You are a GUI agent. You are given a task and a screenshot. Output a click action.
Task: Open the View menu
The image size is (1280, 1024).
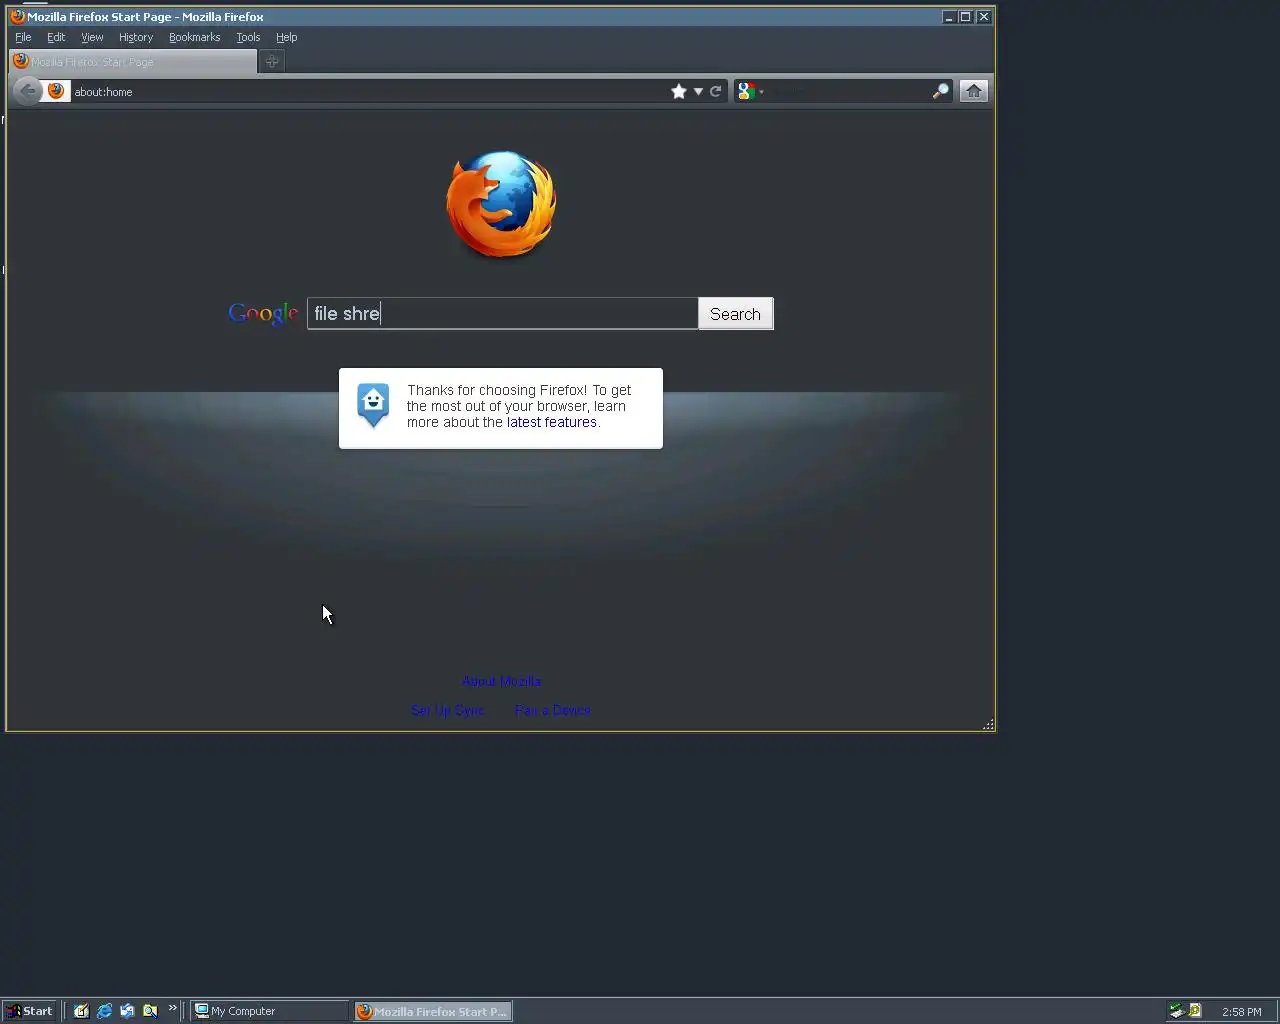pyautogui.click(x=92, y=37)
